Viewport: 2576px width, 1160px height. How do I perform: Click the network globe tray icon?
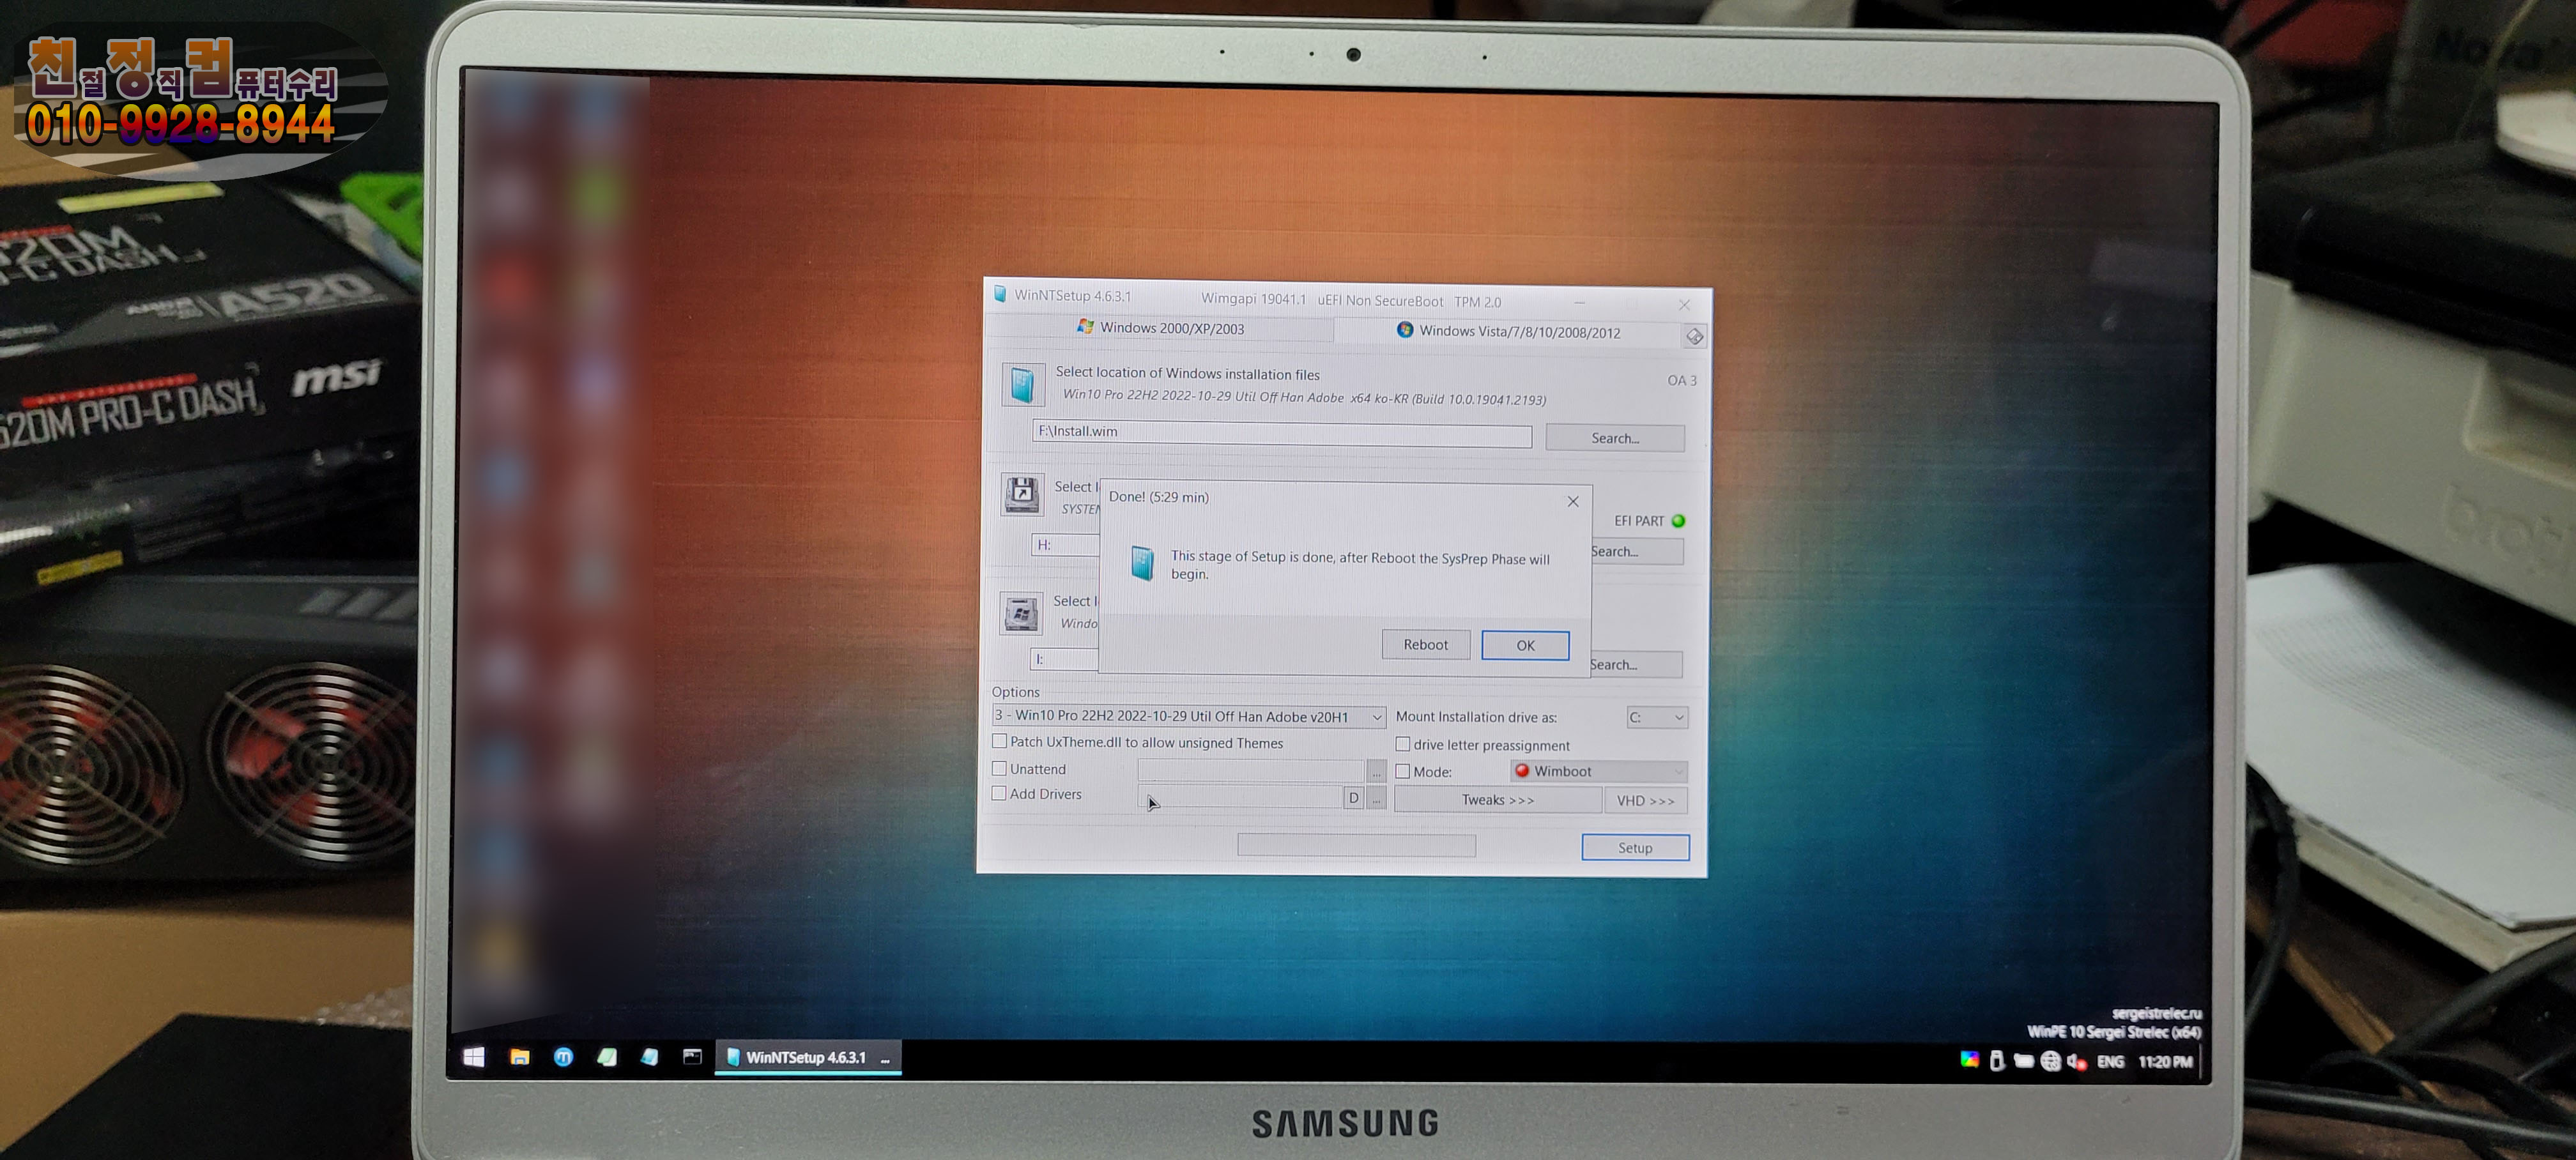pyautogui.click(x=2050, y=1061)
